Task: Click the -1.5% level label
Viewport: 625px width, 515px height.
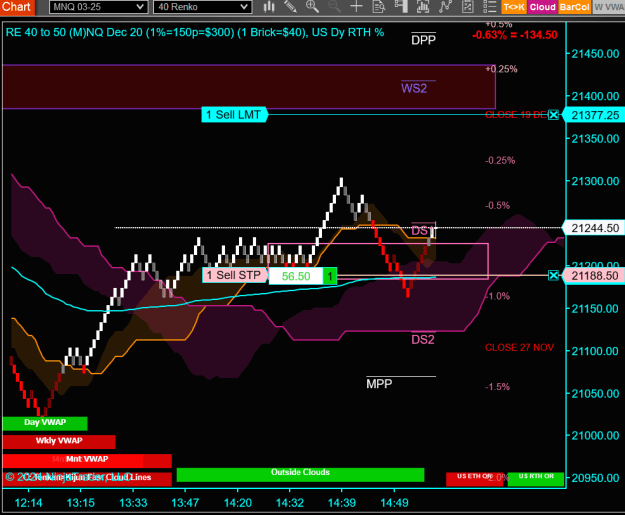Action: (497, 387)
